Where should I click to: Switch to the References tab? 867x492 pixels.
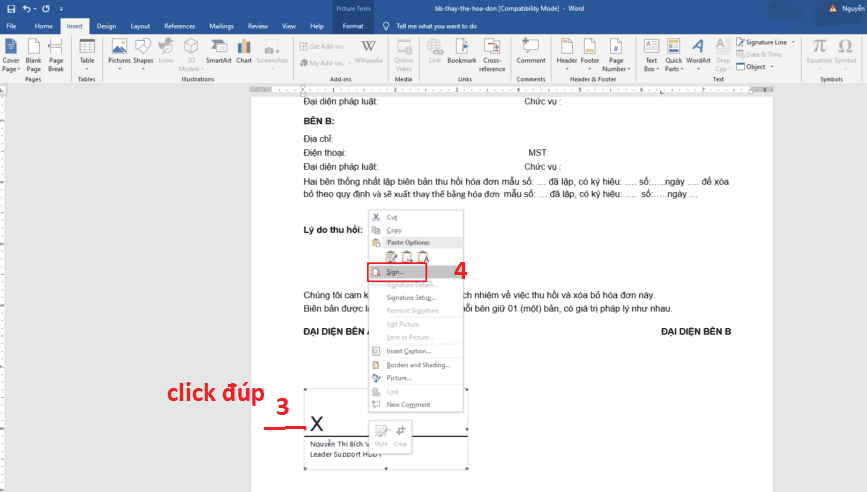coord(179,26)
